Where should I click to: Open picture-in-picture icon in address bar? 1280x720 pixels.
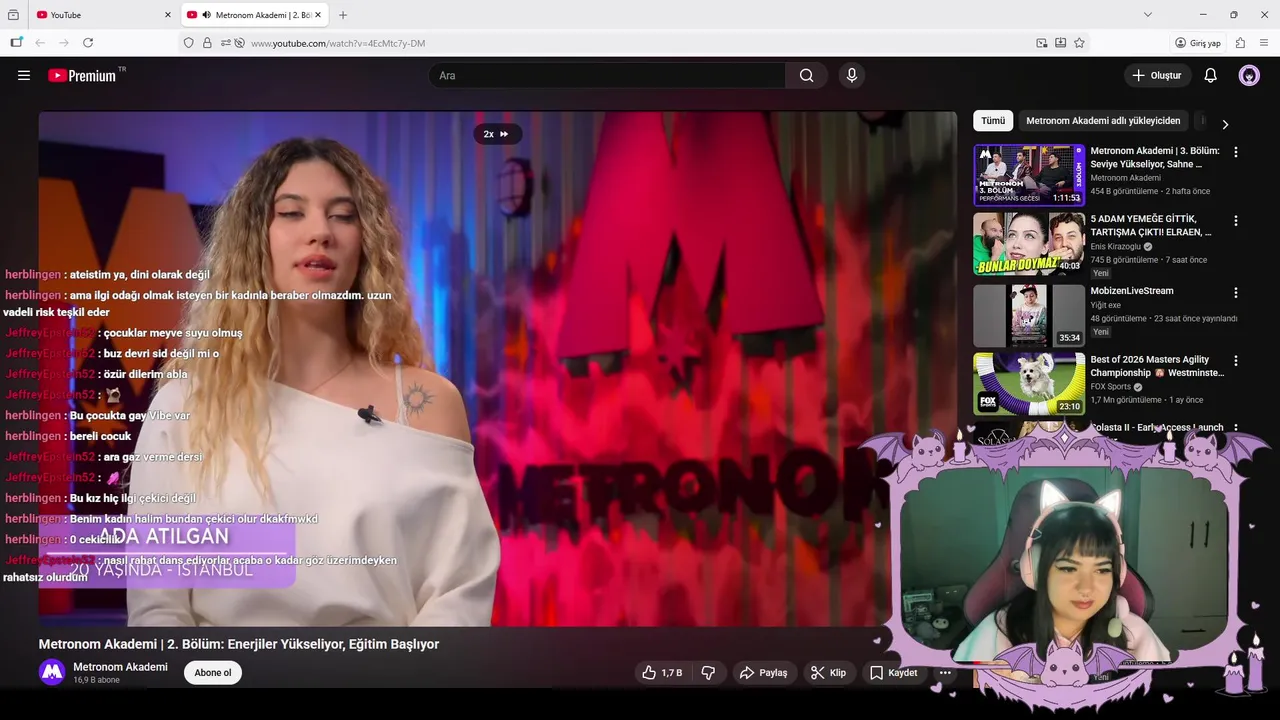pyautogui.click(x=1042, y=43)
